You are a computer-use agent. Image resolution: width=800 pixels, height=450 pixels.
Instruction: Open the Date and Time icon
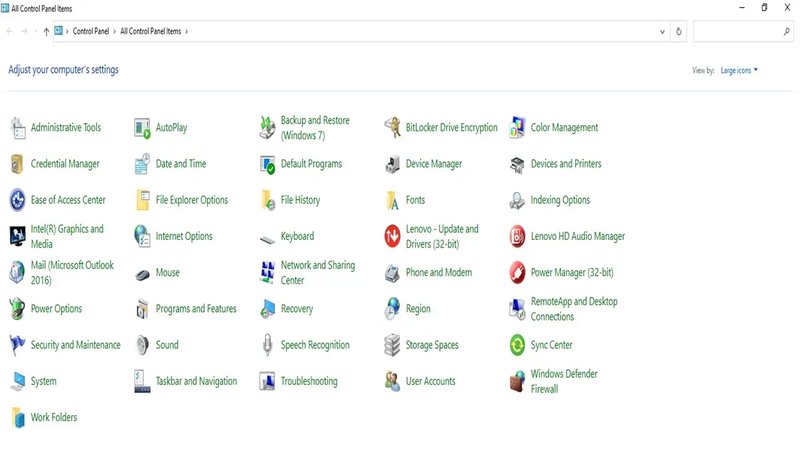(x=142, y=164)
